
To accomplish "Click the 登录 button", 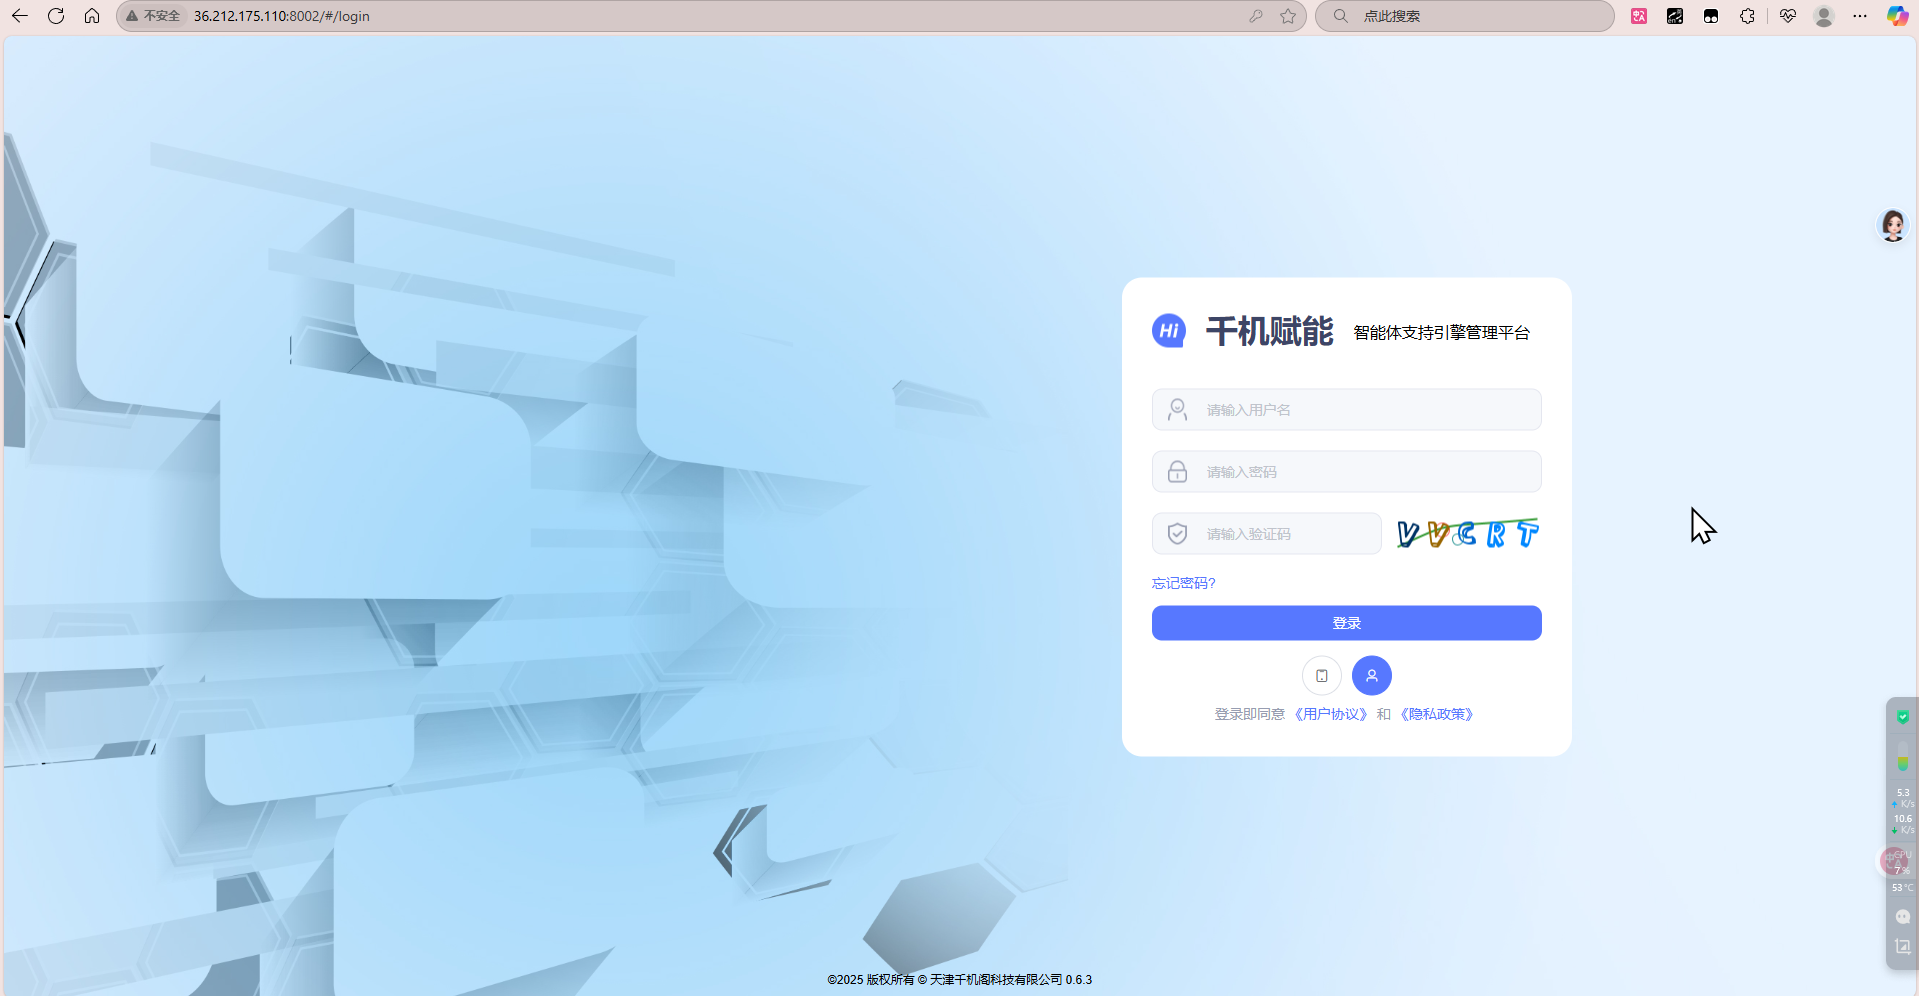I will 1346,623.
